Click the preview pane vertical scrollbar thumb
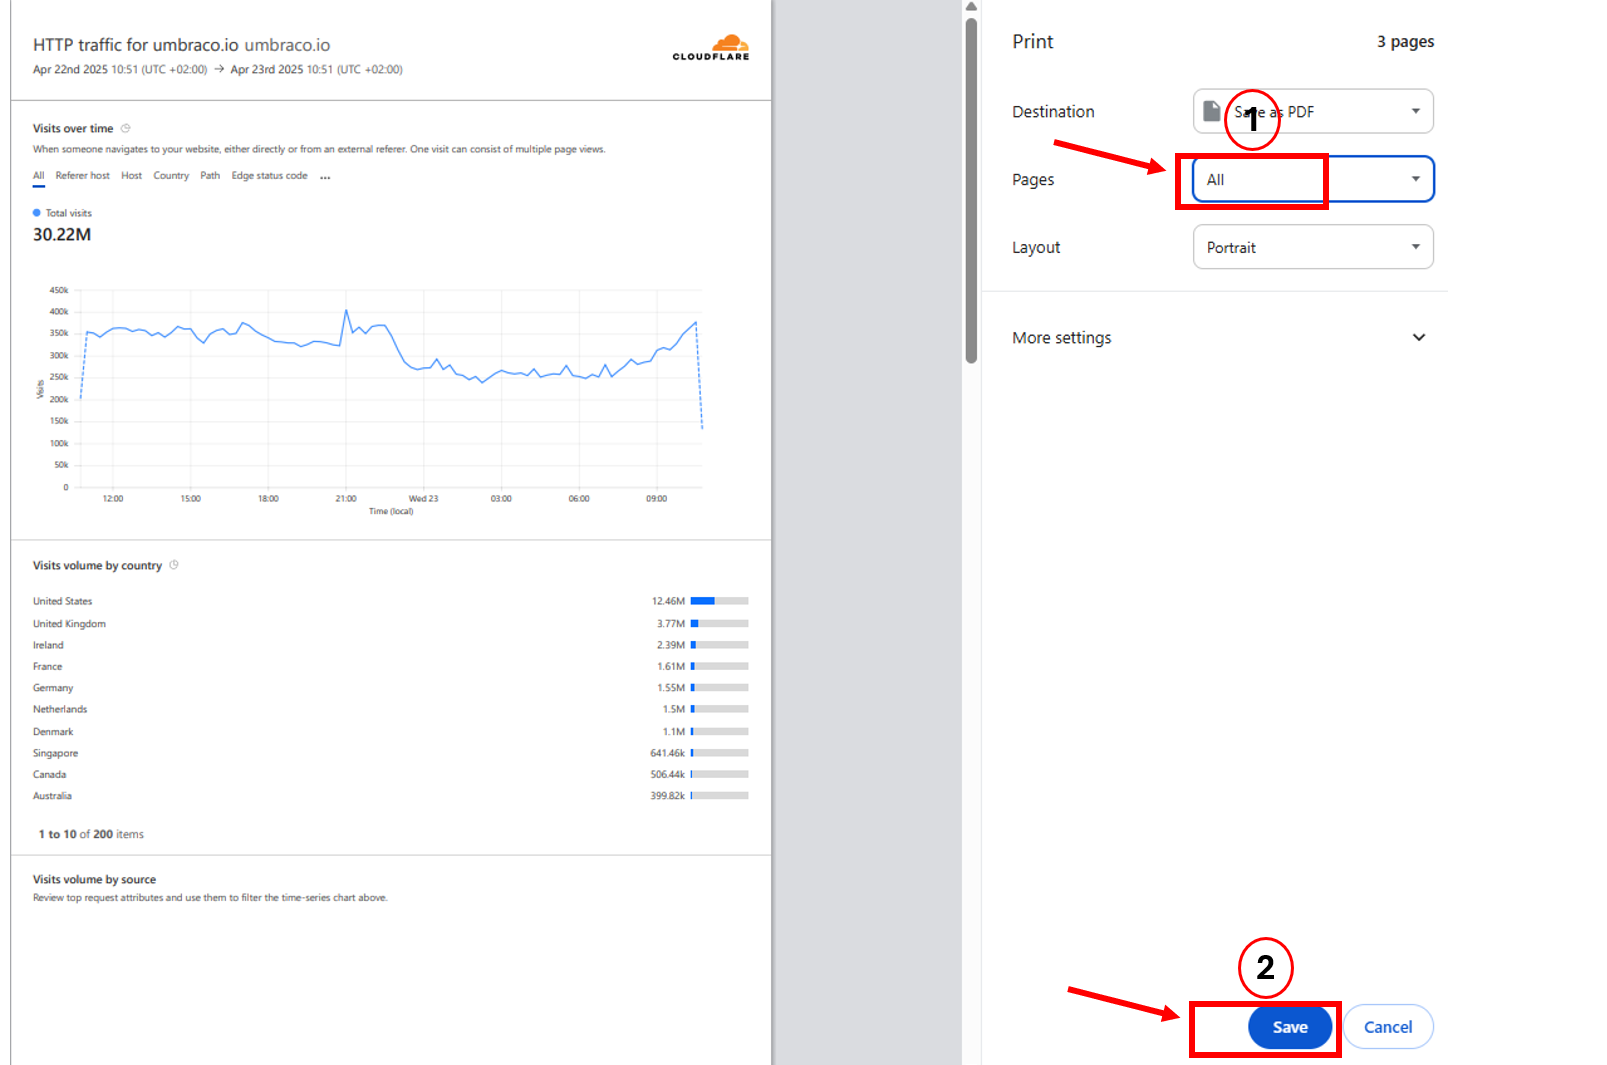Viewport: 1607px width, 1065px height. coord(971,190)
